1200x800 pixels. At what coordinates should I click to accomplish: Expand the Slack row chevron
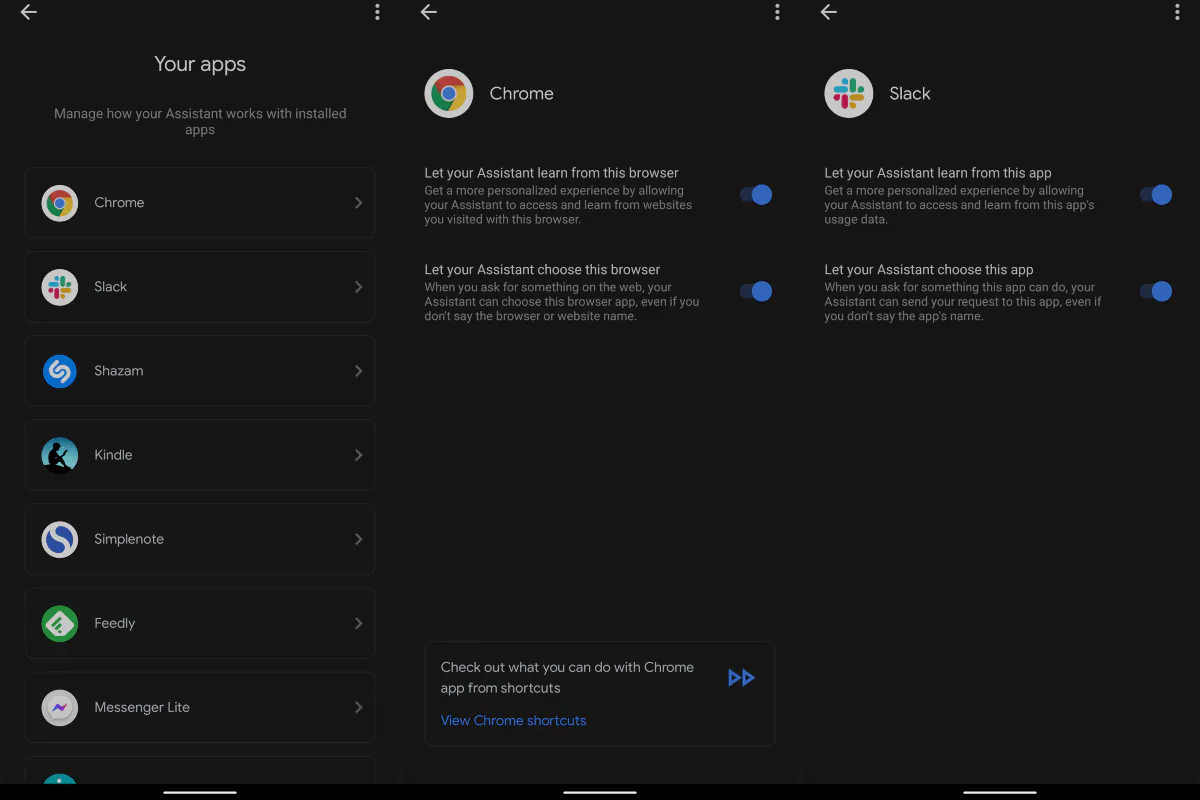pos(358,287)
